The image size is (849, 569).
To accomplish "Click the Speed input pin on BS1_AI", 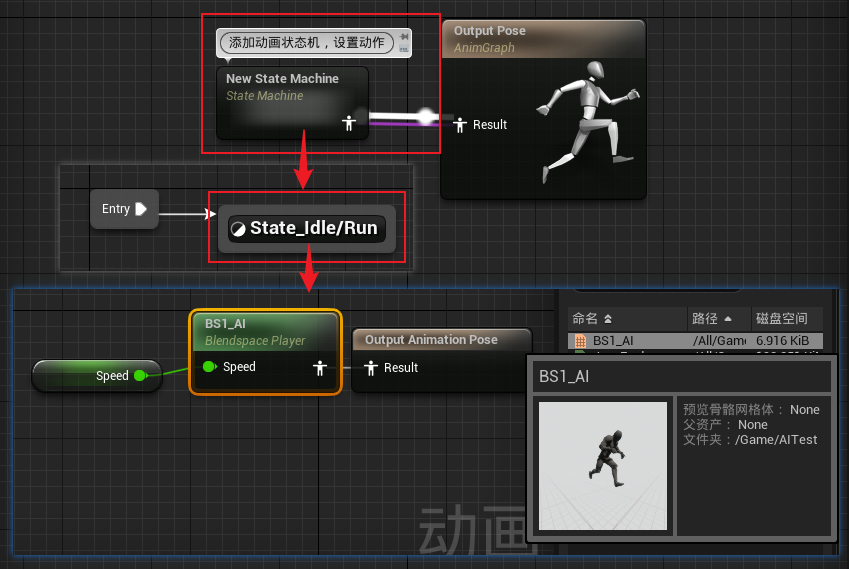I will [209, 367].
